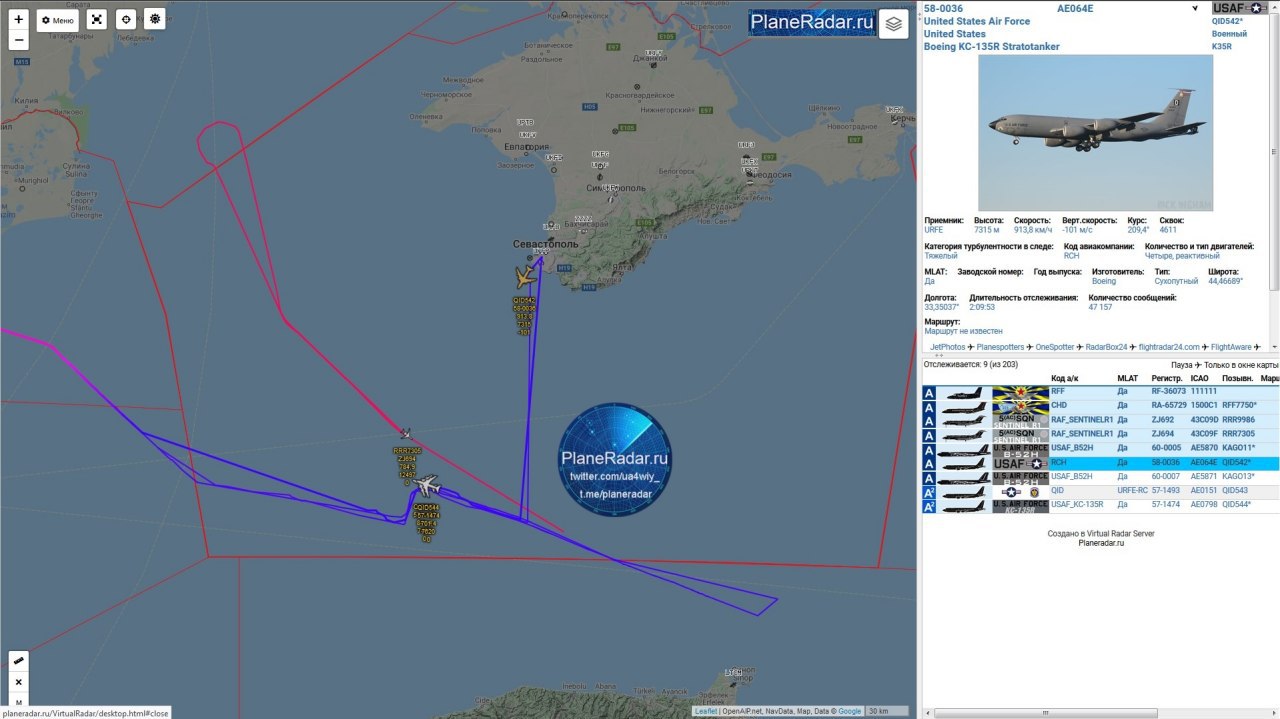Click the Пауза link
This screenshot has width=1280, height=719.
pos(1182,365)
